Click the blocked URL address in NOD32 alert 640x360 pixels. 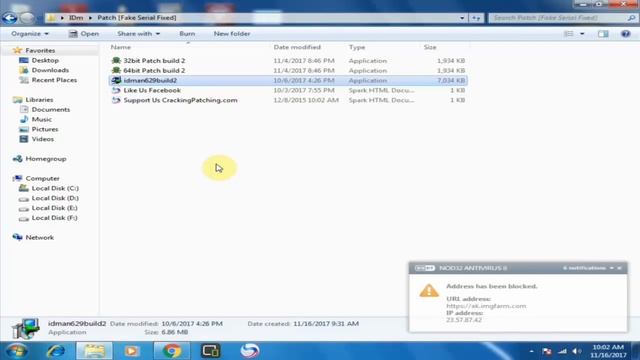486,306
